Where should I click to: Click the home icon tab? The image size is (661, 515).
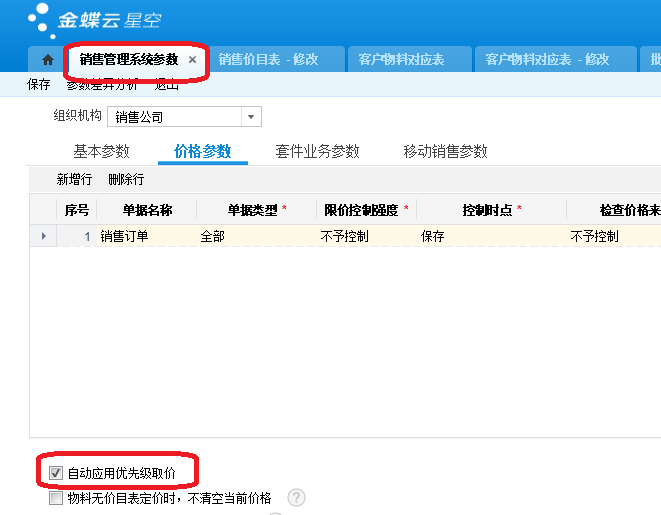click(47, 60)
